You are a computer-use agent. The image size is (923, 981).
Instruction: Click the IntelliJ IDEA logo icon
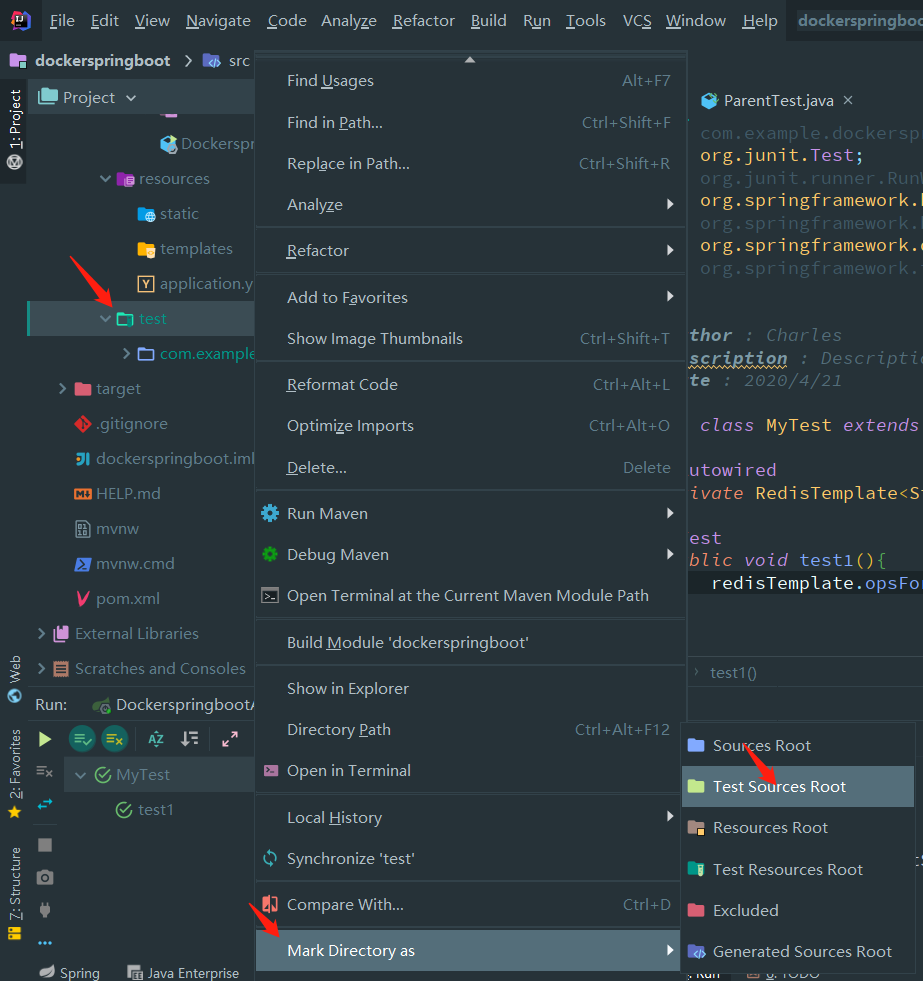point(21,20)
